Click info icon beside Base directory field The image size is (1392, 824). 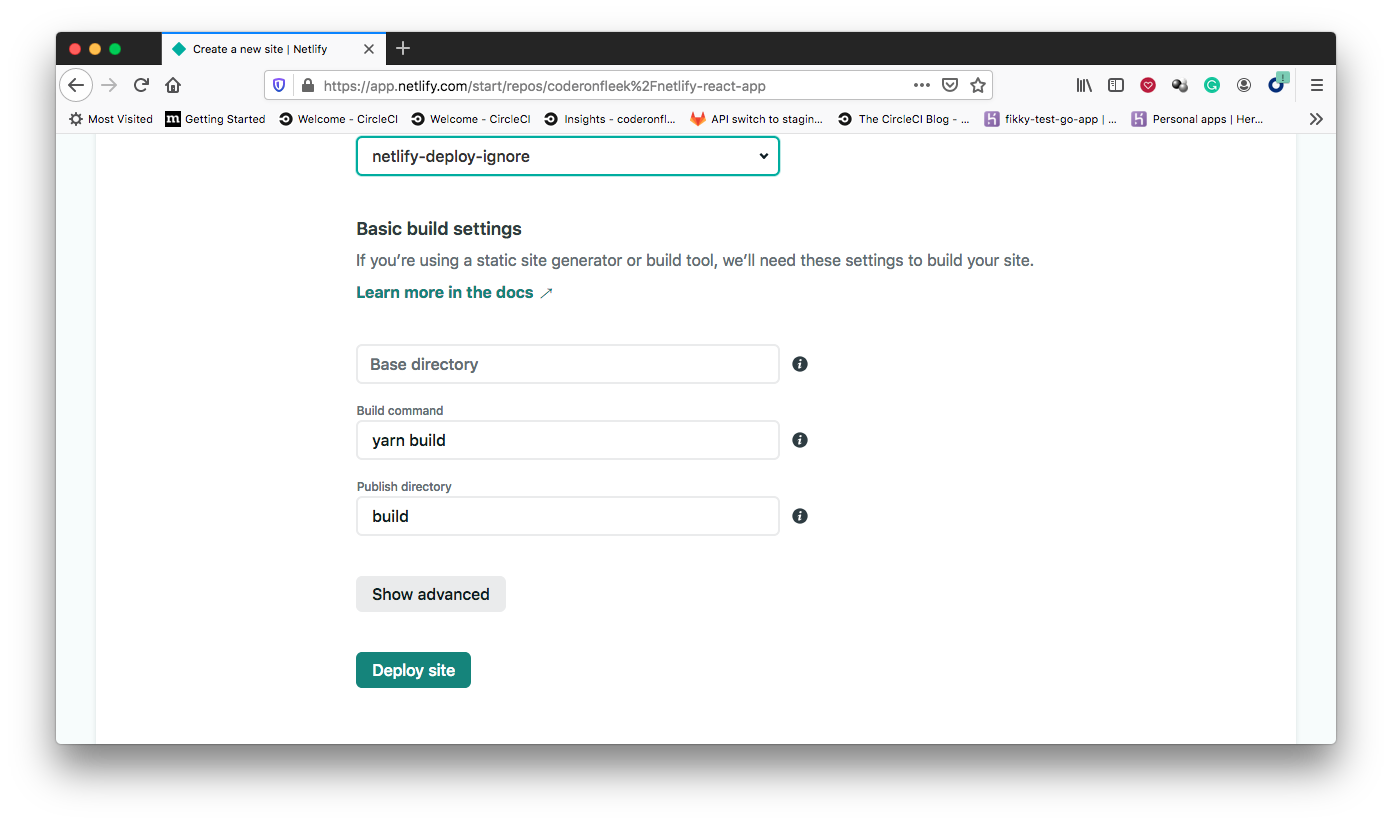pyautogui.click(x=800, y=364)
